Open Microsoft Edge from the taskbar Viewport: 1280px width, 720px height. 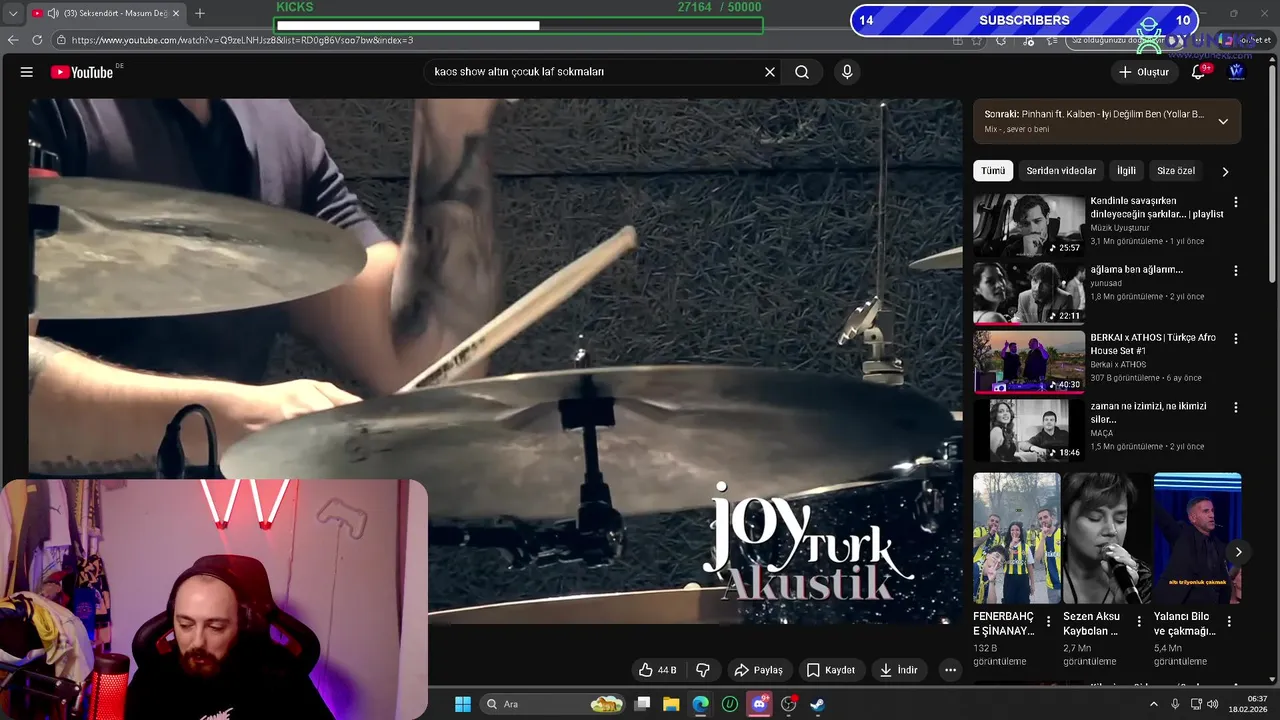tap(701, 704)
